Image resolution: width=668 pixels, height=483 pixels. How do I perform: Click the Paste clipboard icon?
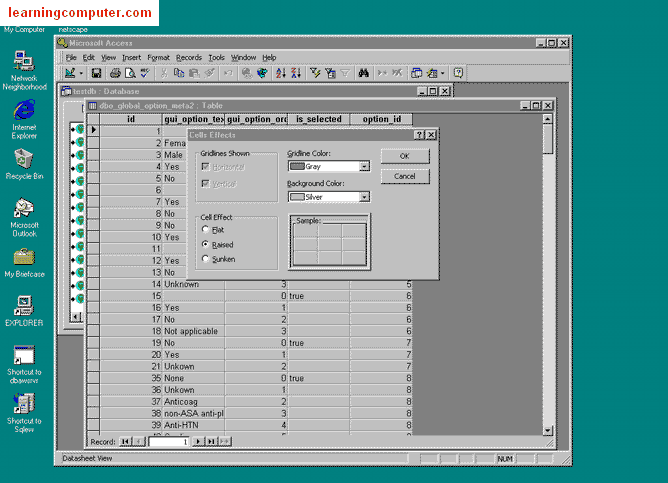[194, 73]
